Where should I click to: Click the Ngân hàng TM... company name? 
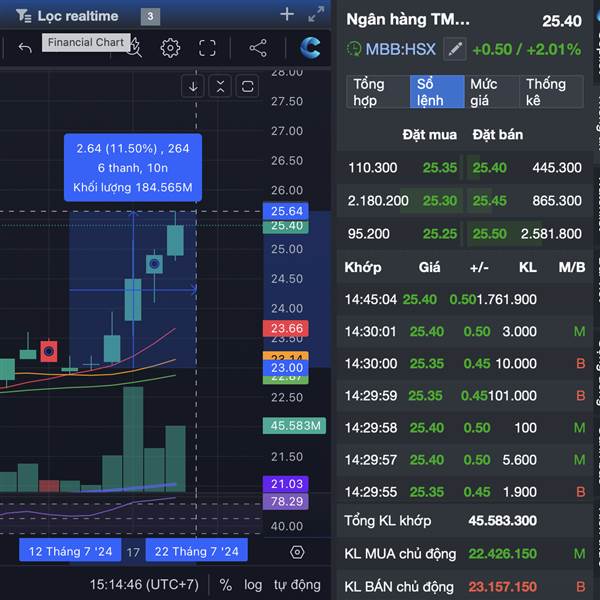tap(408, 20)
